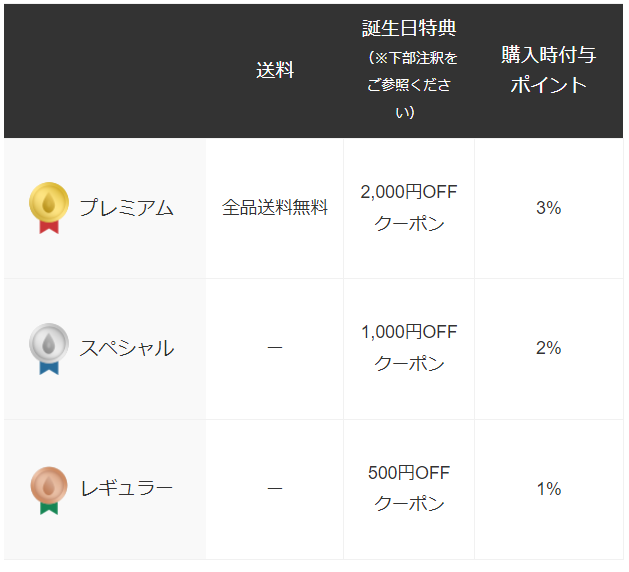Image resolution: width=629 pixels, height=572 pixels.
Task: Click the 2% points cell
Action: (x=548, y=348)
